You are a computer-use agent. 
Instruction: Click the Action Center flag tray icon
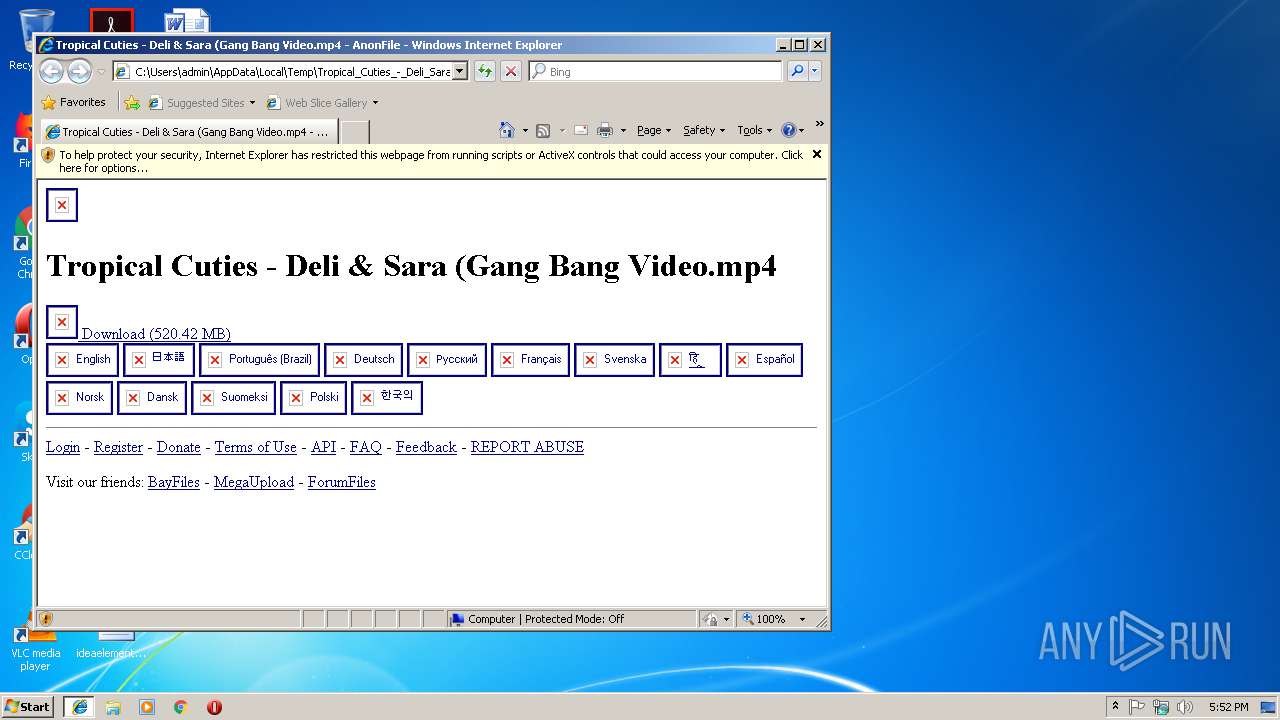[x=1137, y=706]
